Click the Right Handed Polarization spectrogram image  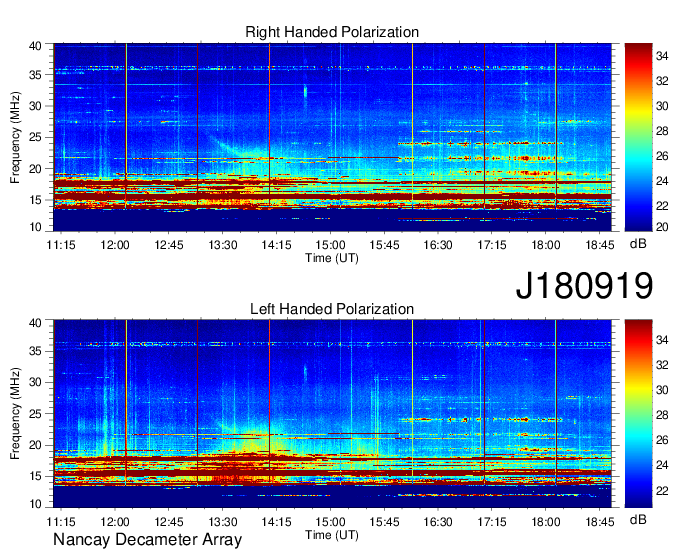coord(332,137)
